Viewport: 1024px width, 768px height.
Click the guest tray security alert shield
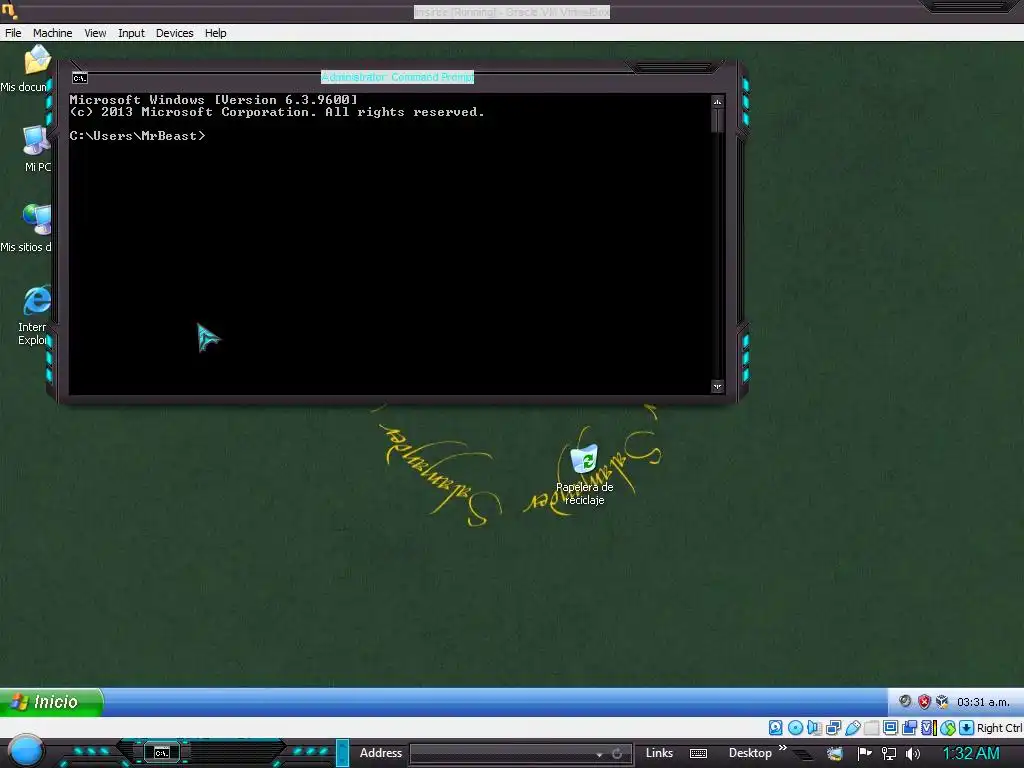point(923,702)
